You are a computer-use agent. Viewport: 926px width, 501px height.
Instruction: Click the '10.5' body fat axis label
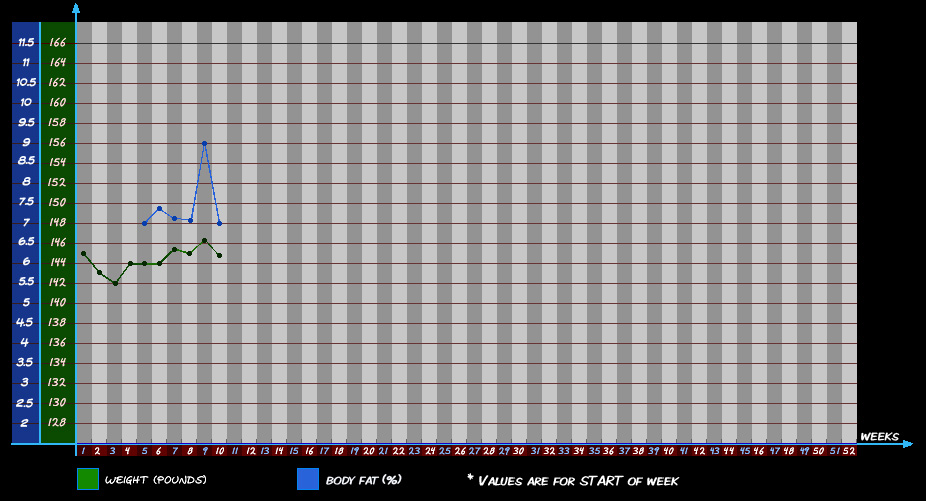pyautogui.click(x=26, y=82)
